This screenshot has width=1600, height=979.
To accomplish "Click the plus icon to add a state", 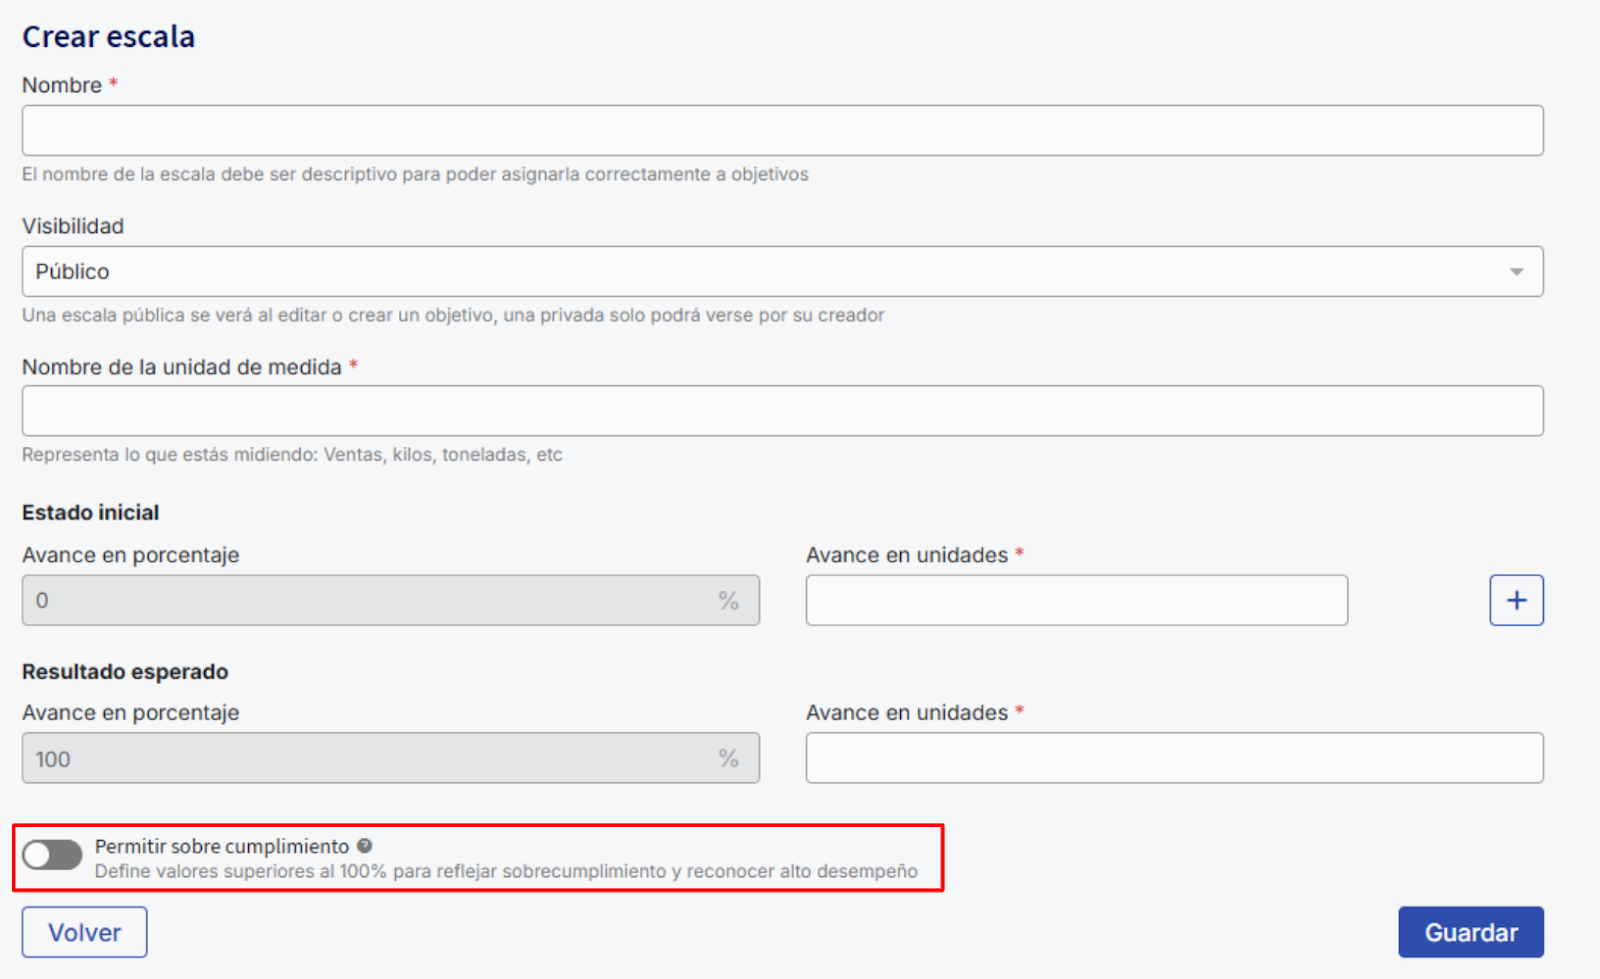I will coord(1516,600).
